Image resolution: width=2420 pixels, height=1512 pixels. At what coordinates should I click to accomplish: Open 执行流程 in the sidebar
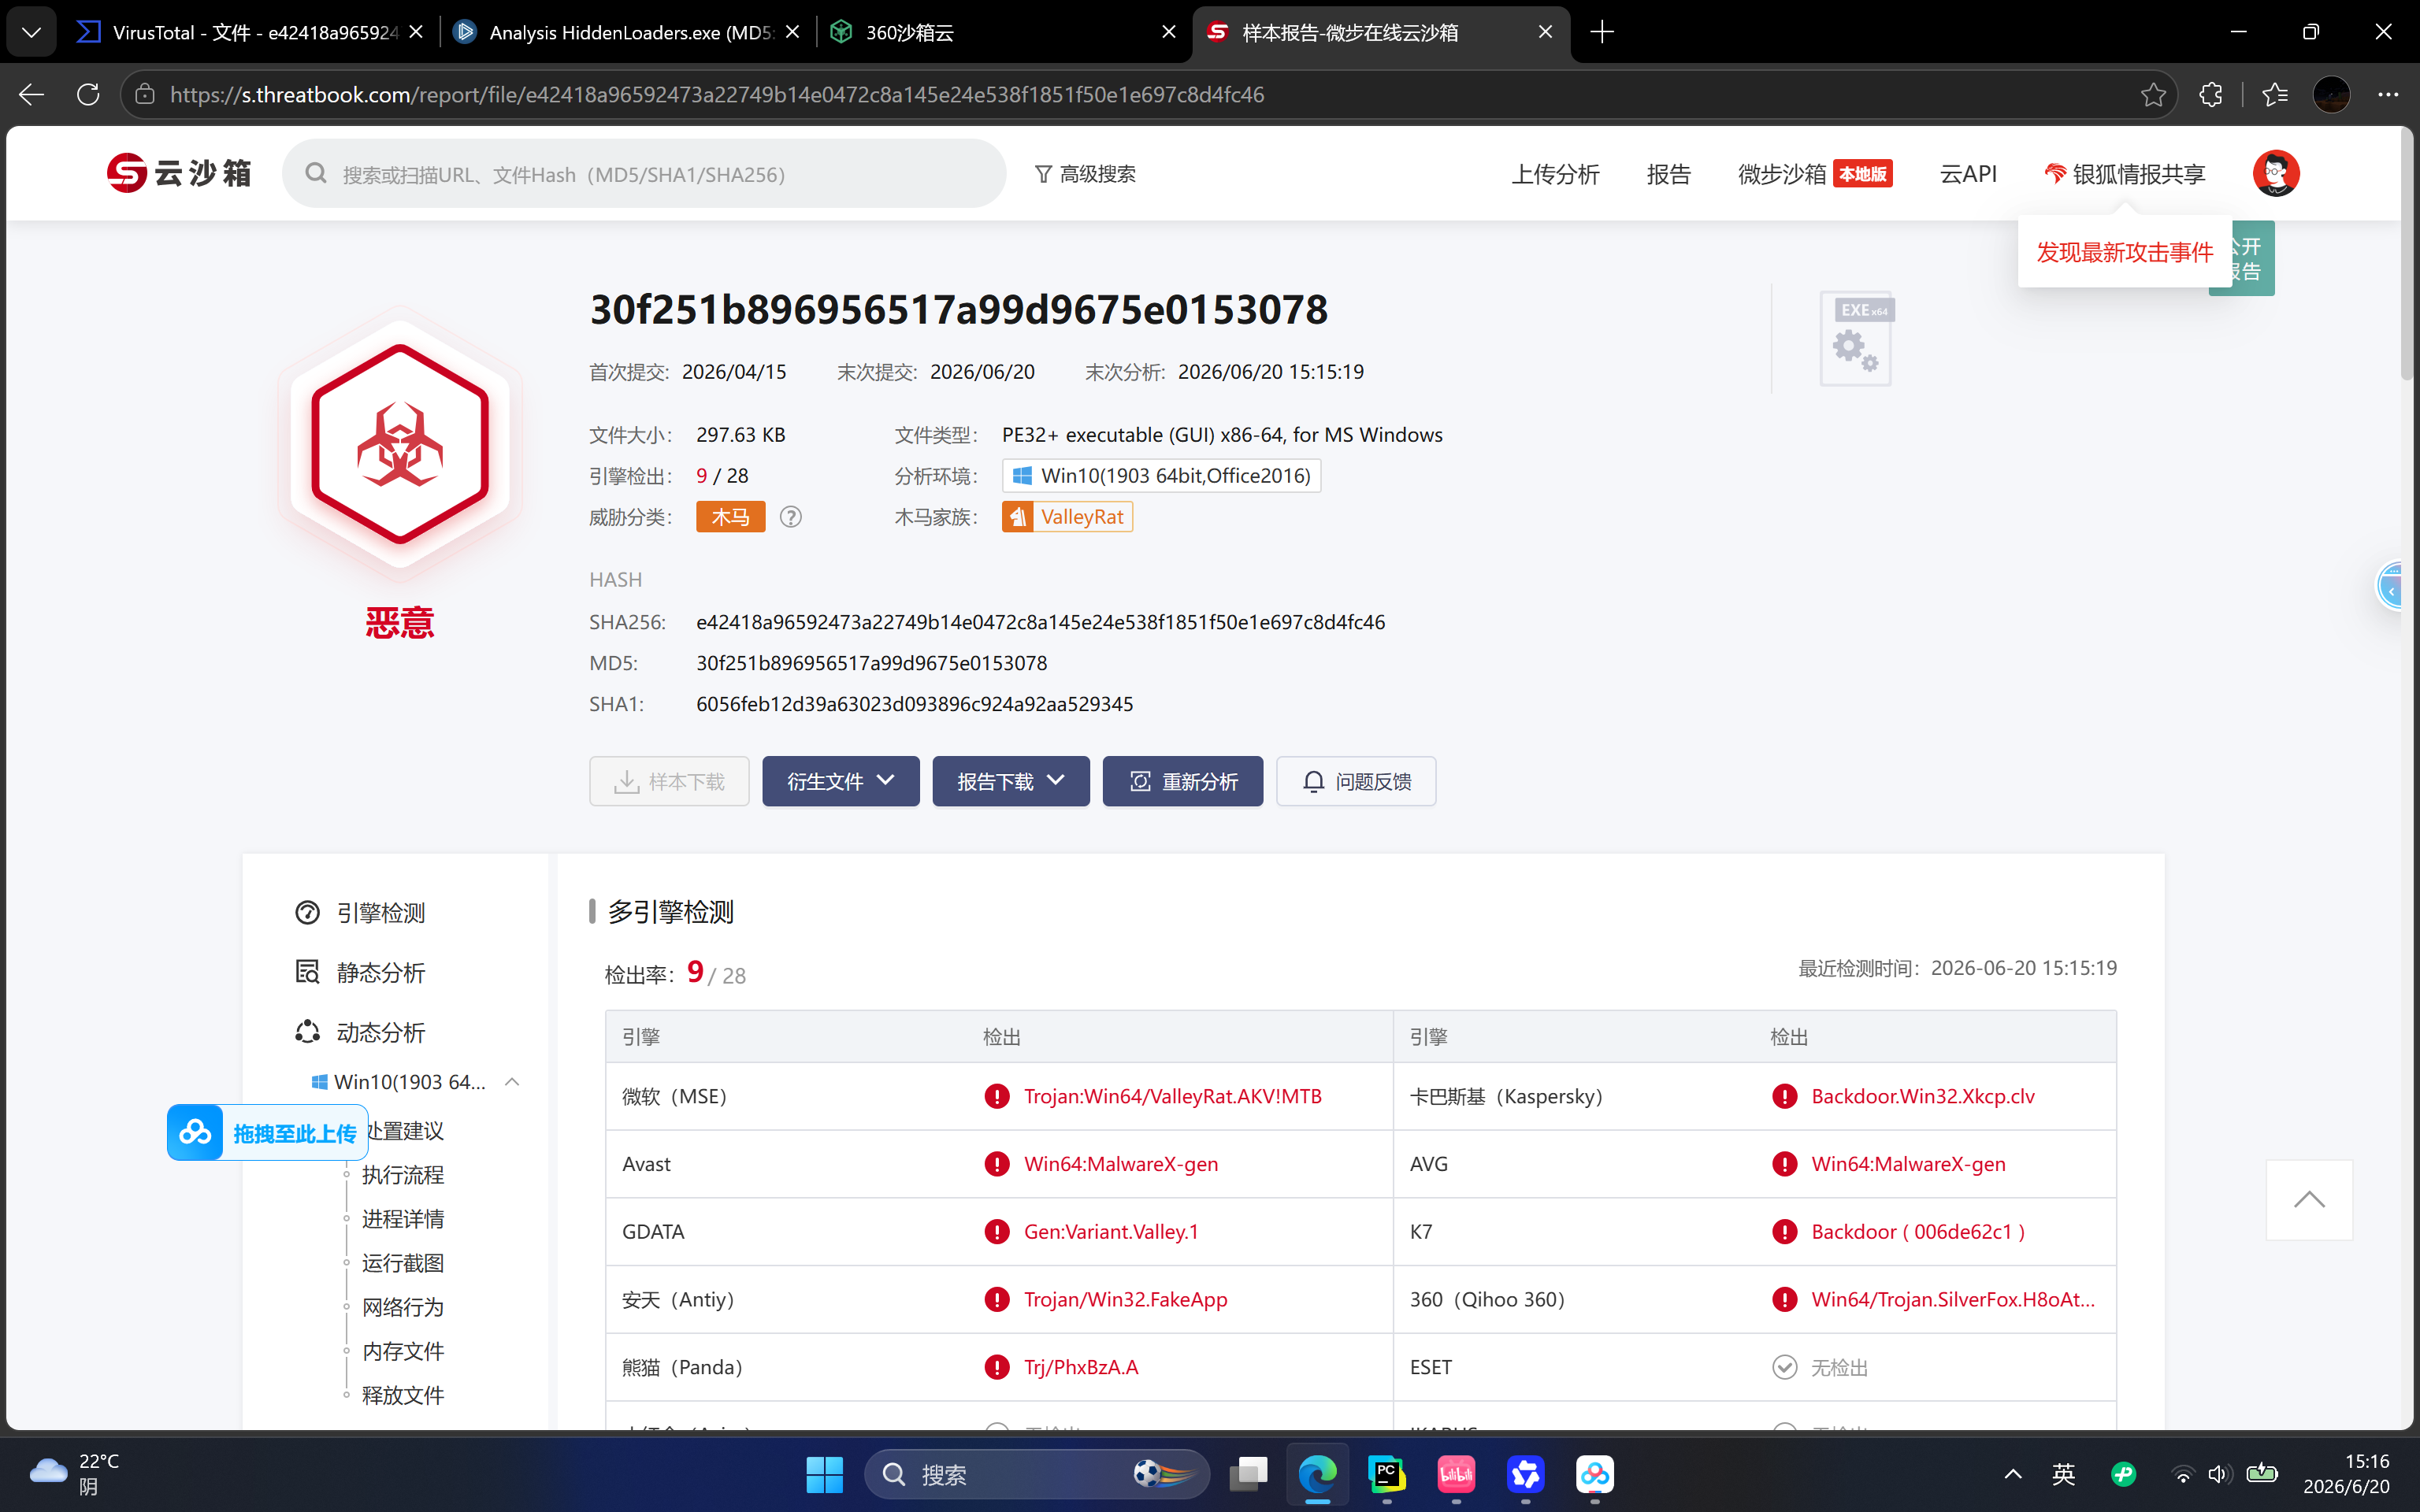click(403, 1175)
